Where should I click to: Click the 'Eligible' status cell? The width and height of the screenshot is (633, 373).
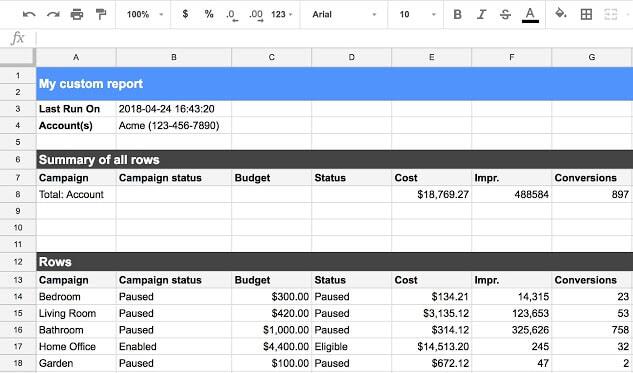click(351, 346)
